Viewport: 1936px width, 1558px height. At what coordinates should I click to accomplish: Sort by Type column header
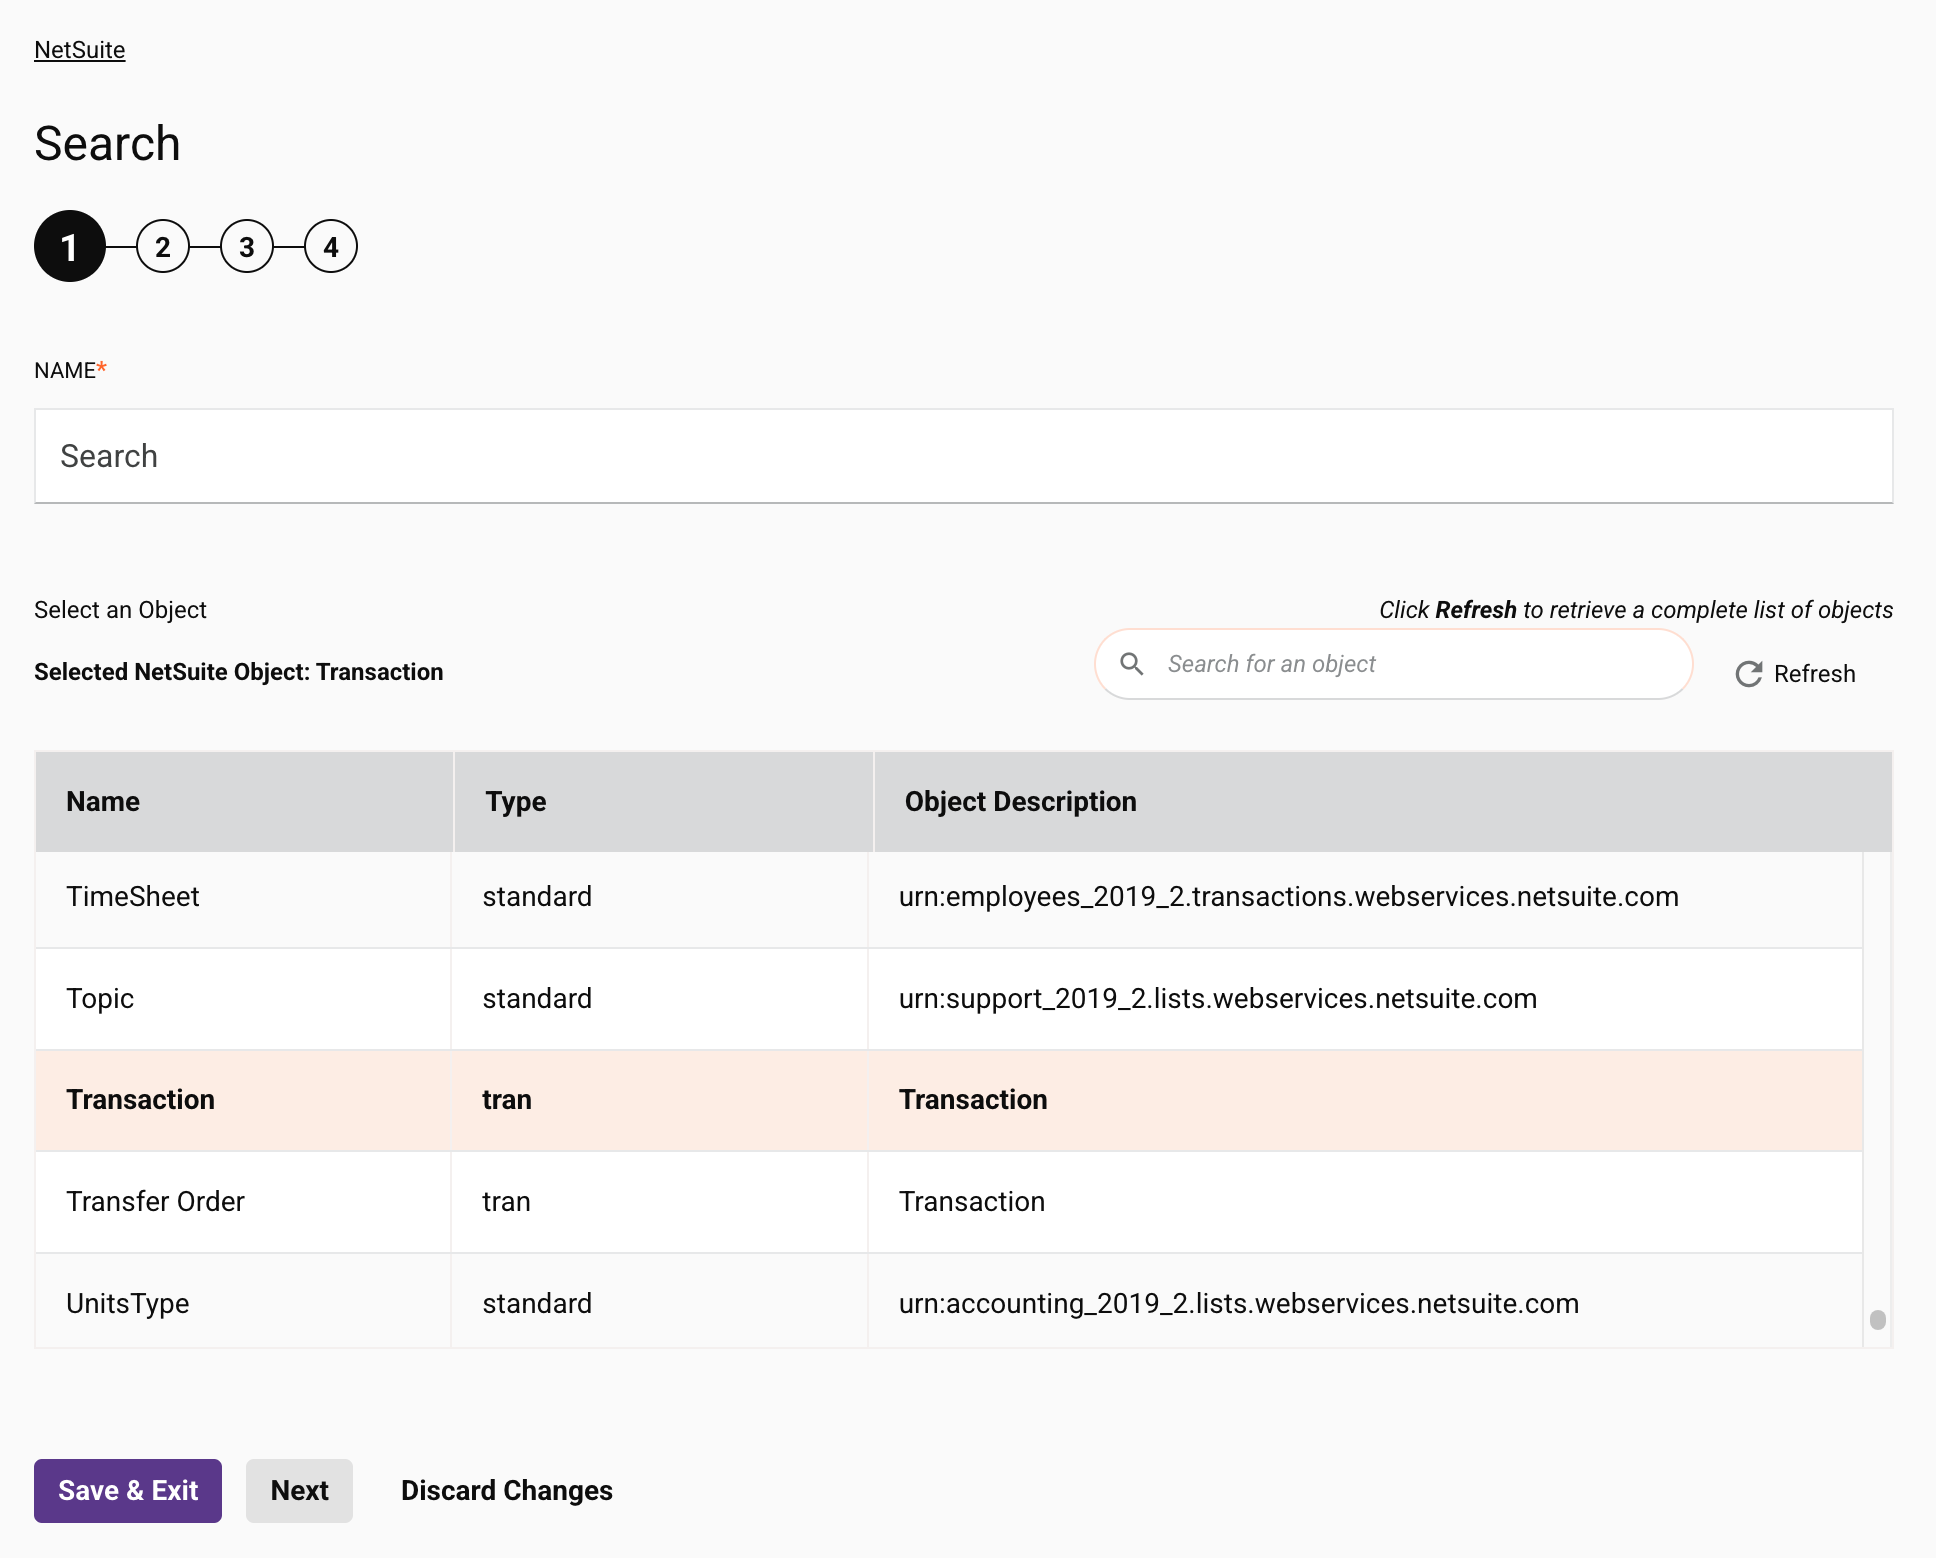tap(664, 802)
